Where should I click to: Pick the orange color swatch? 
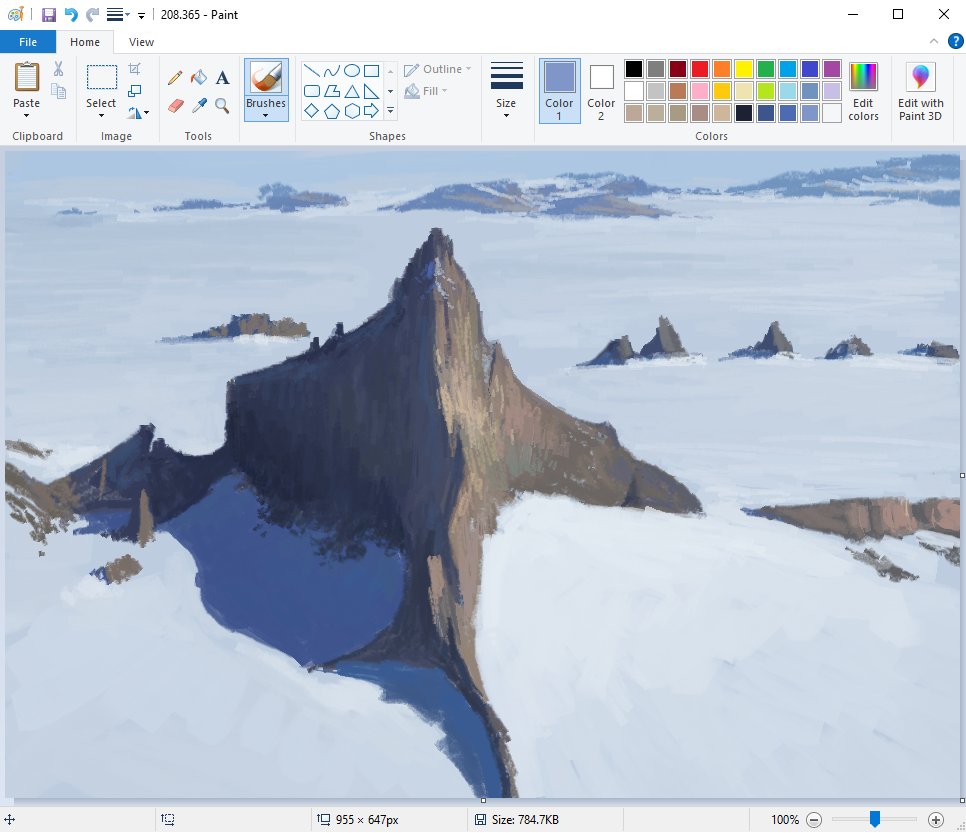point(722,68)
